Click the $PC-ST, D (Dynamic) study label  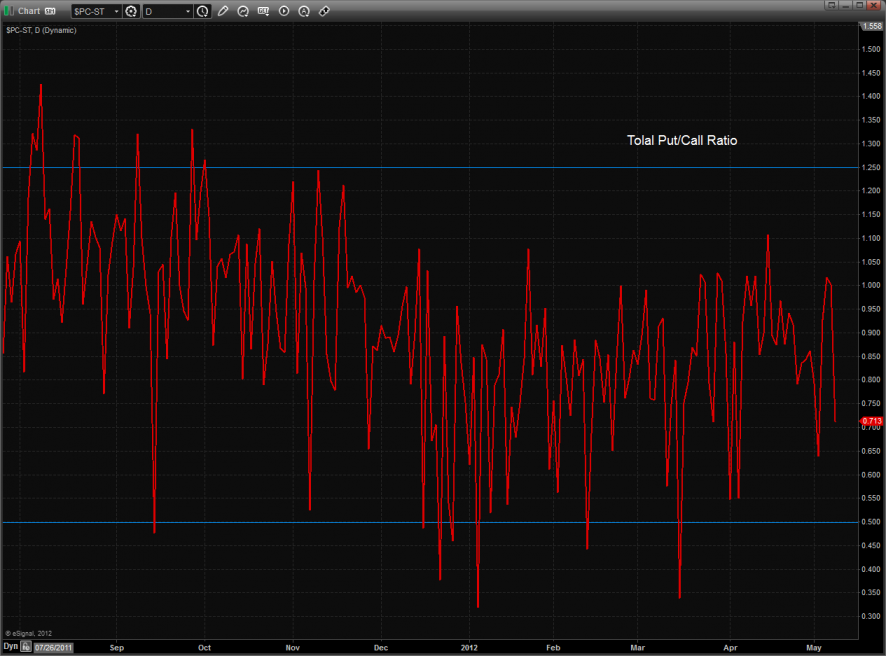(41, 30)
